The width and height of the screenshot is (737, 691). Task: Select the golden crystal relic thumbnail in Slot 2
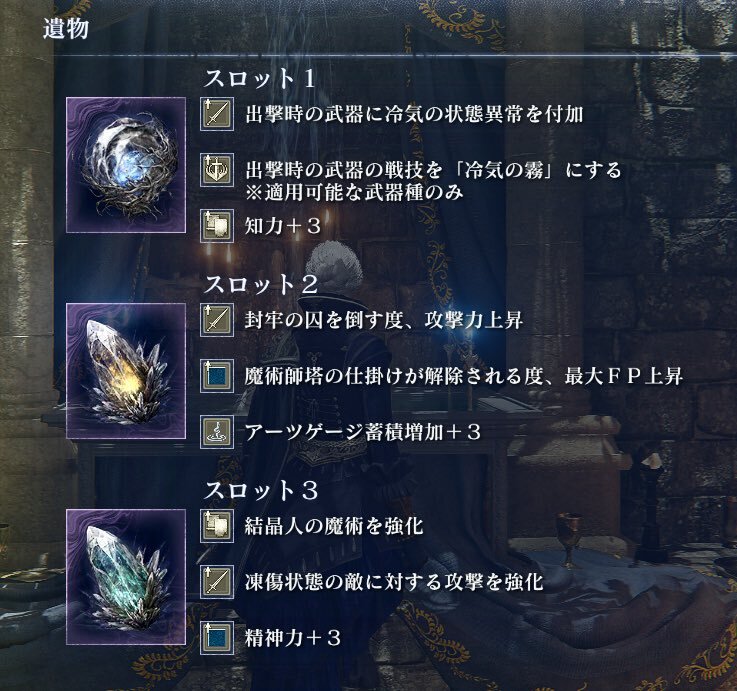126,371
